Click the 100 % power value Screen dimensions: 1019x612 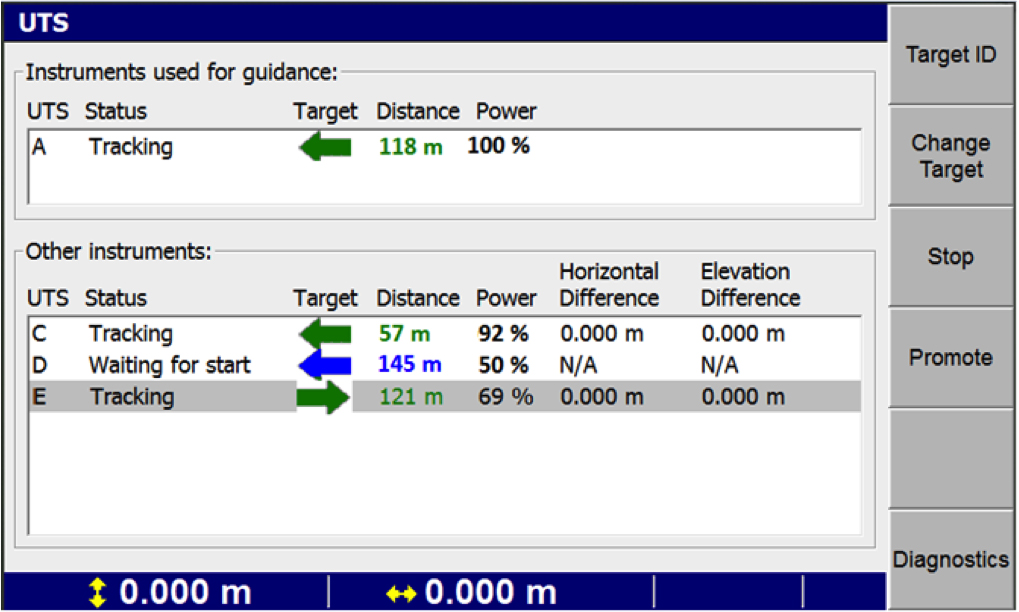tap(498, 146)
